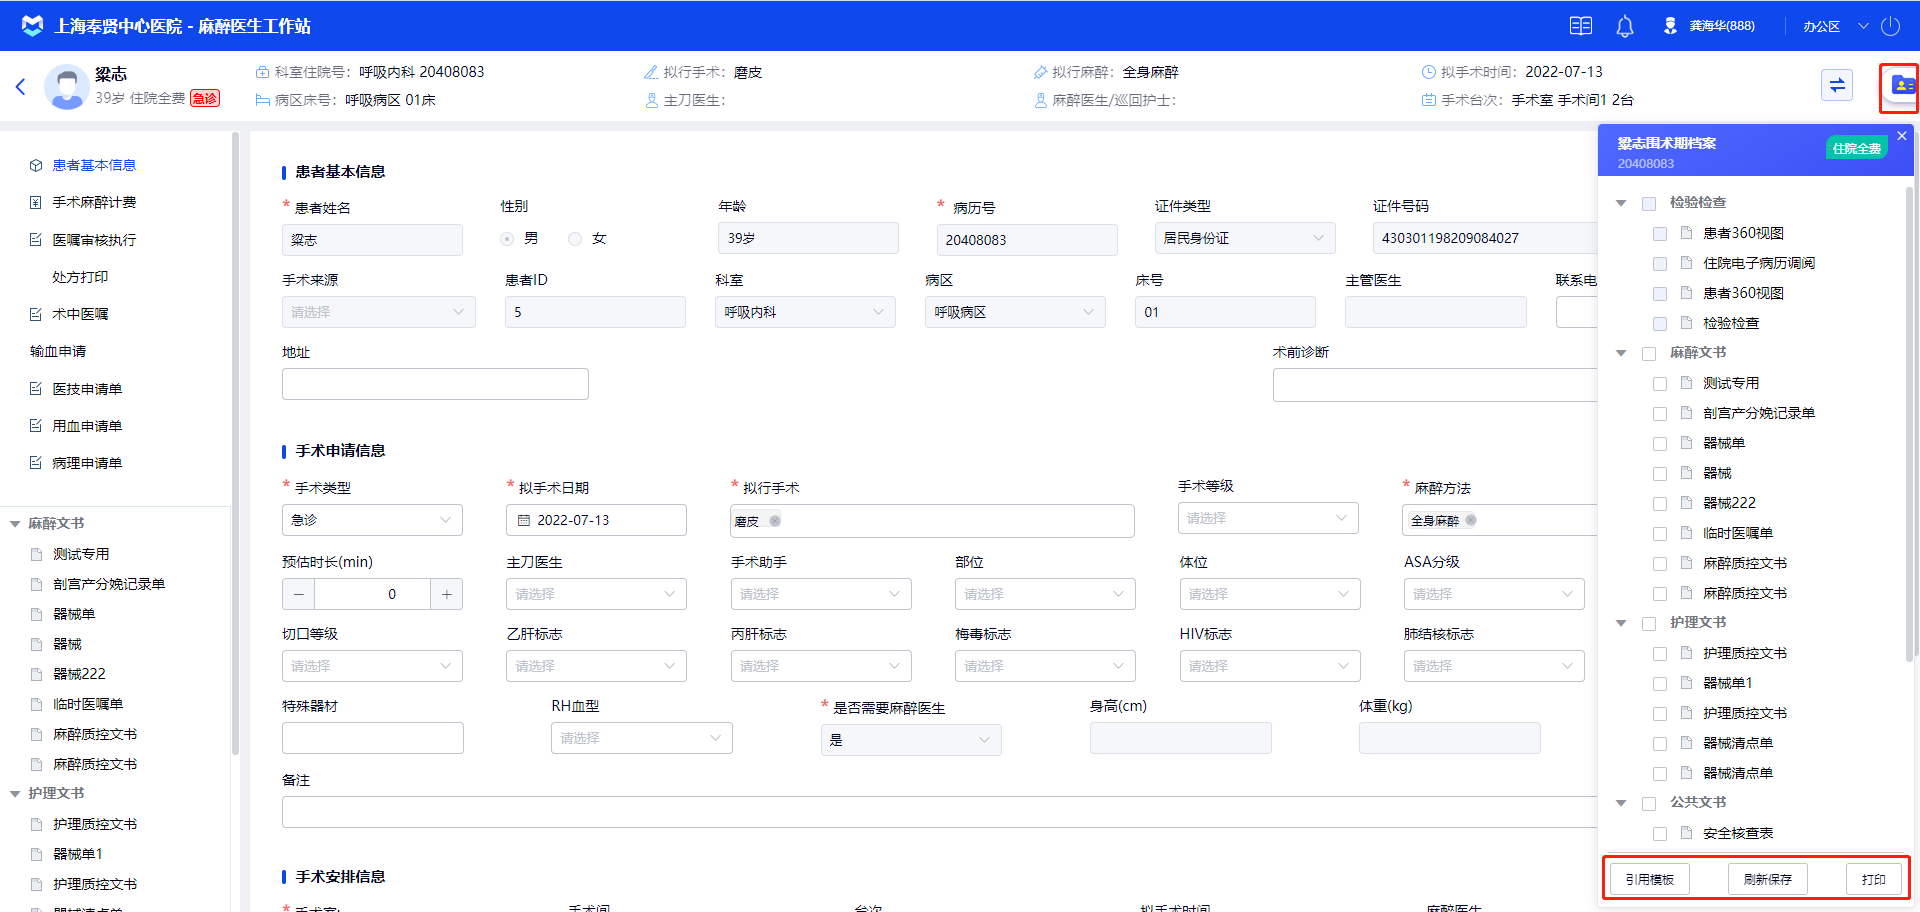This screenshot has height=912, width=1920.
Task: Open 处方打印 in the sidebar menu
Action: coord(80,277)
